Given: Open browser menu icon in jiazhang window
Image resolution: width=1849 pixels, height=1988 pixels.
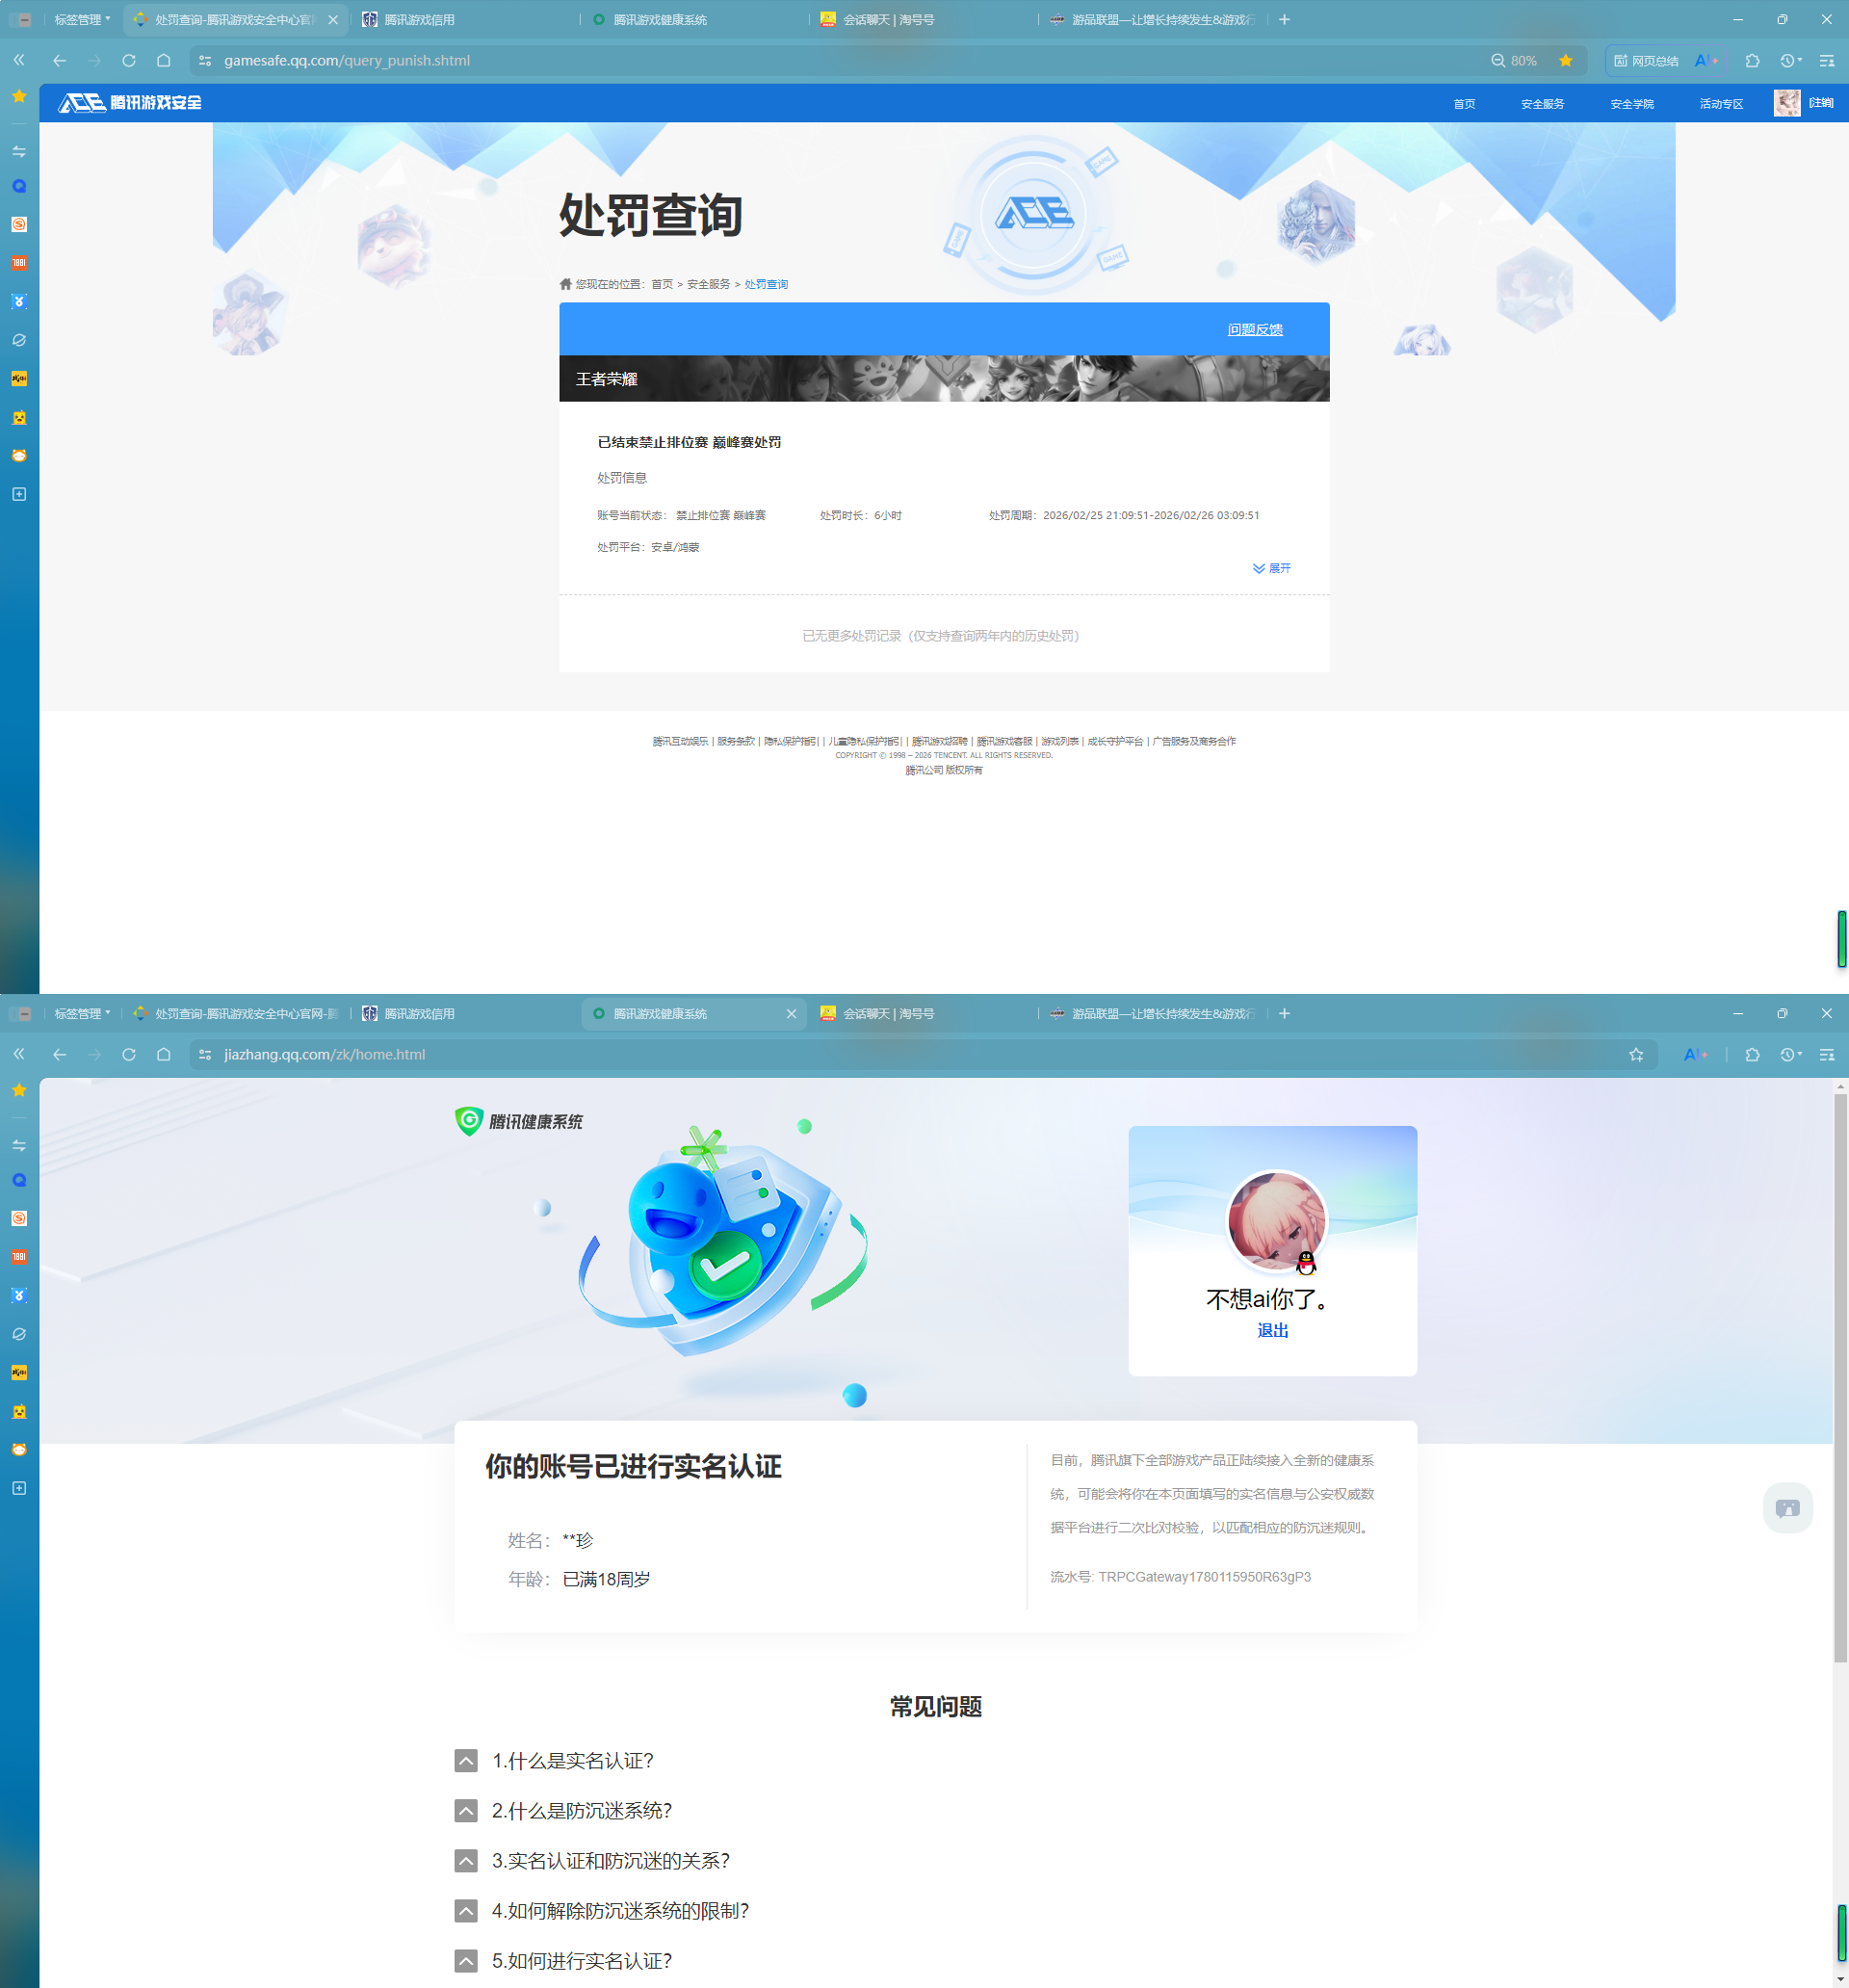Looking at the screenshot, I should pos(1827,1054).
